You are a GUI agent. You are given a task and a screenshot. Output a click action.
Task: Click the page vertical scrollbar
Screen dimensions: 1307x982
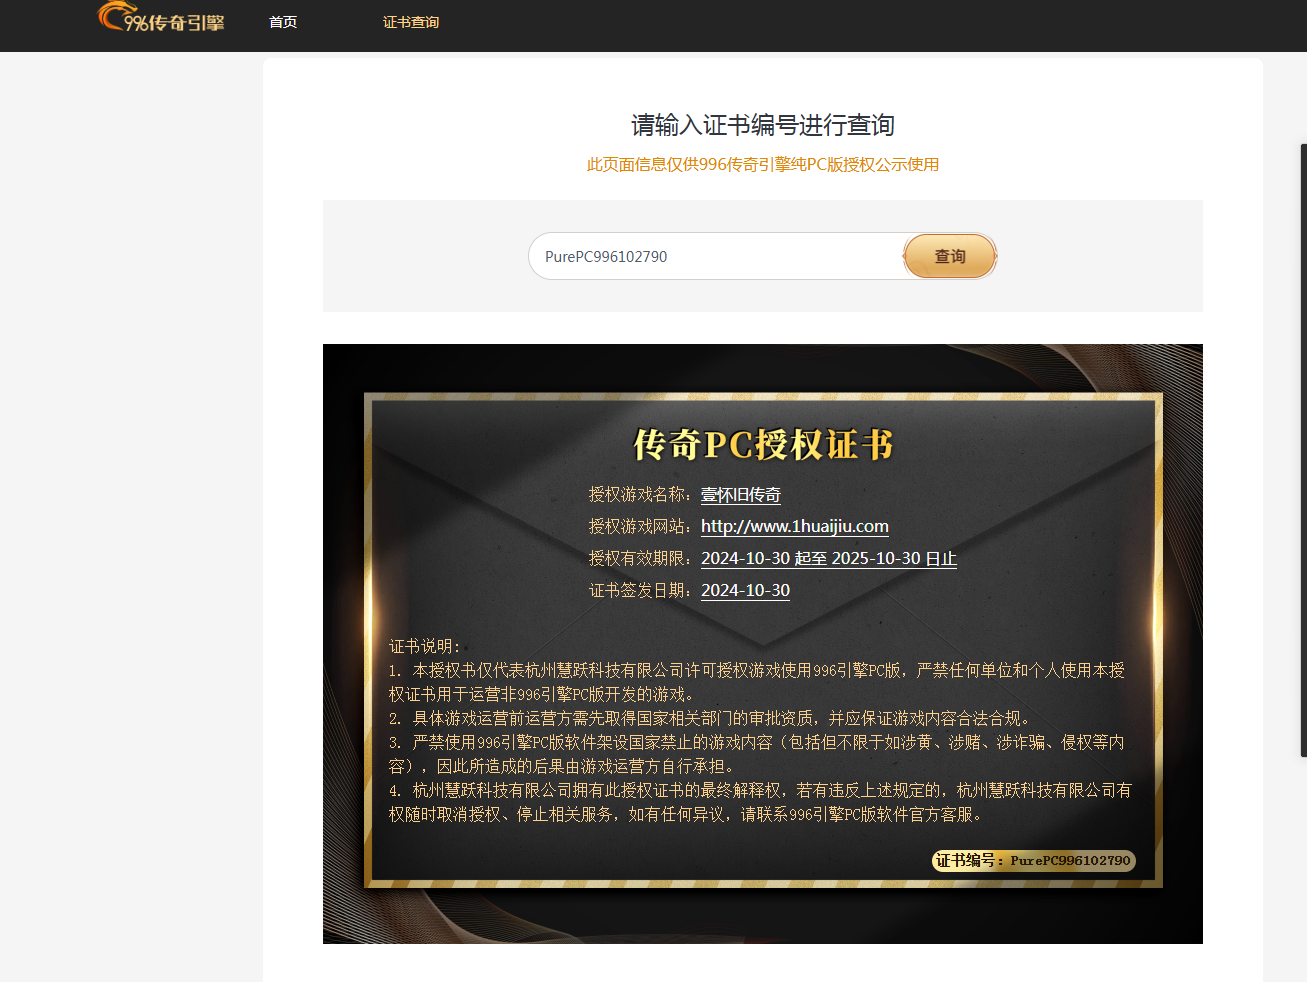coord(1303,450)
